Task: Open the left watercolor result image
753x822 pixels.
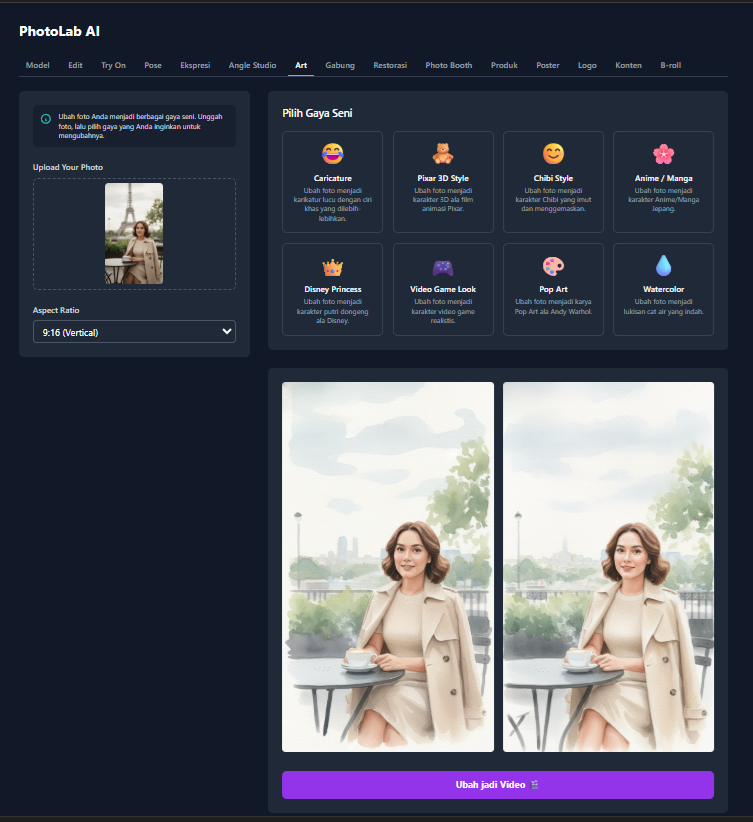Action: tap(388, 566)
